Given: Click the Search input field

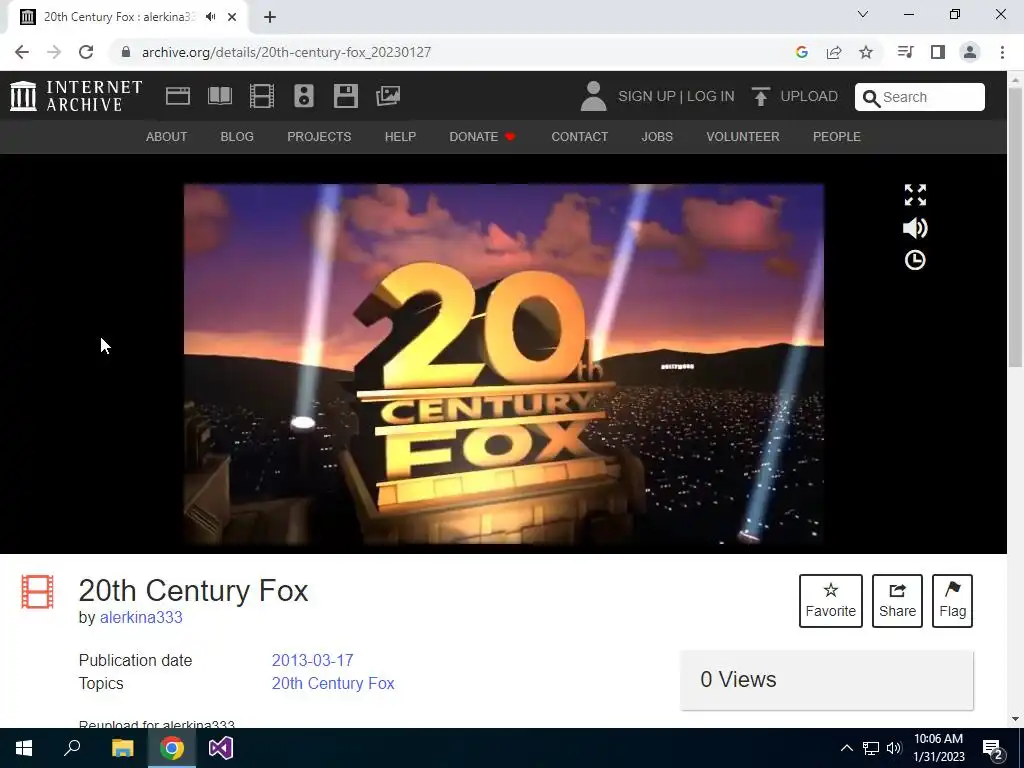Looking at the screenshot, I should tap(920, 97).
